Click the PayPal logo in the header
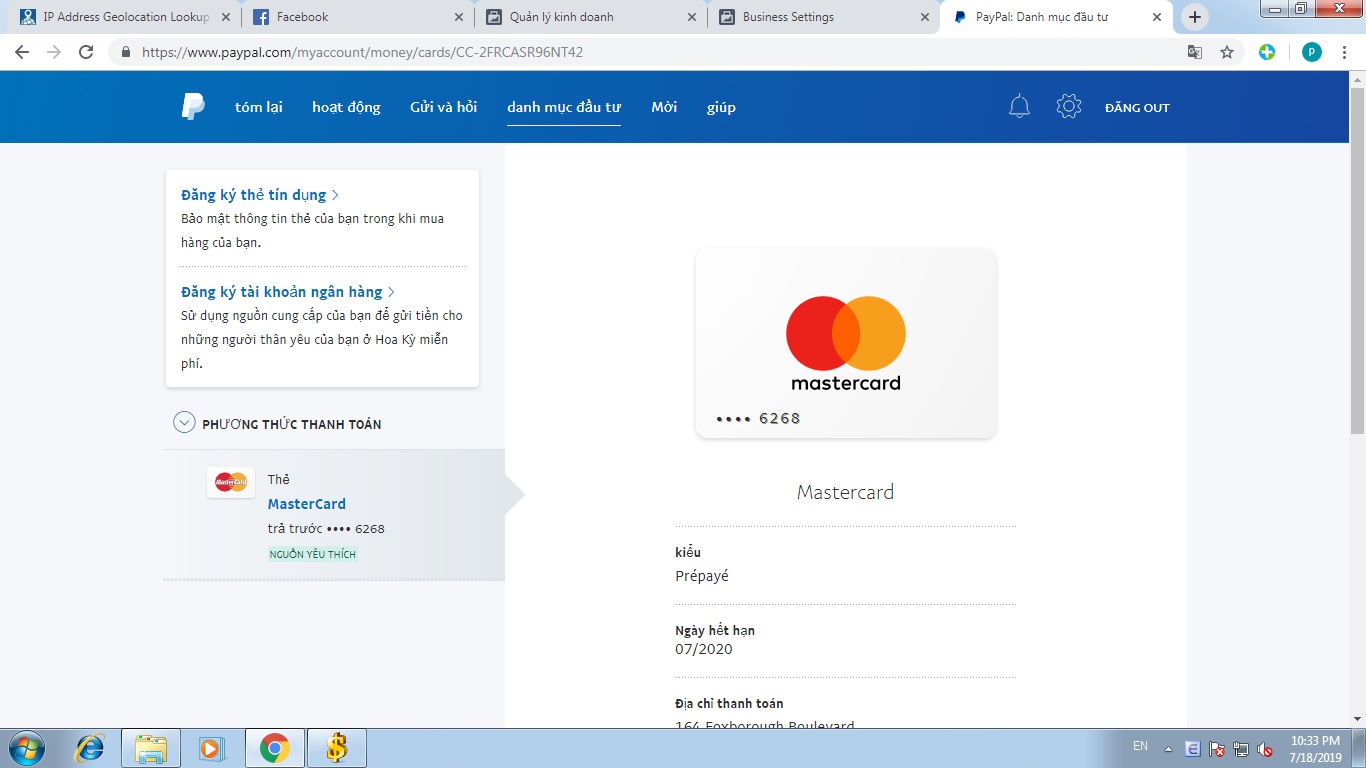This screenshot has height=768, width=1366. (x=193, y=107)
